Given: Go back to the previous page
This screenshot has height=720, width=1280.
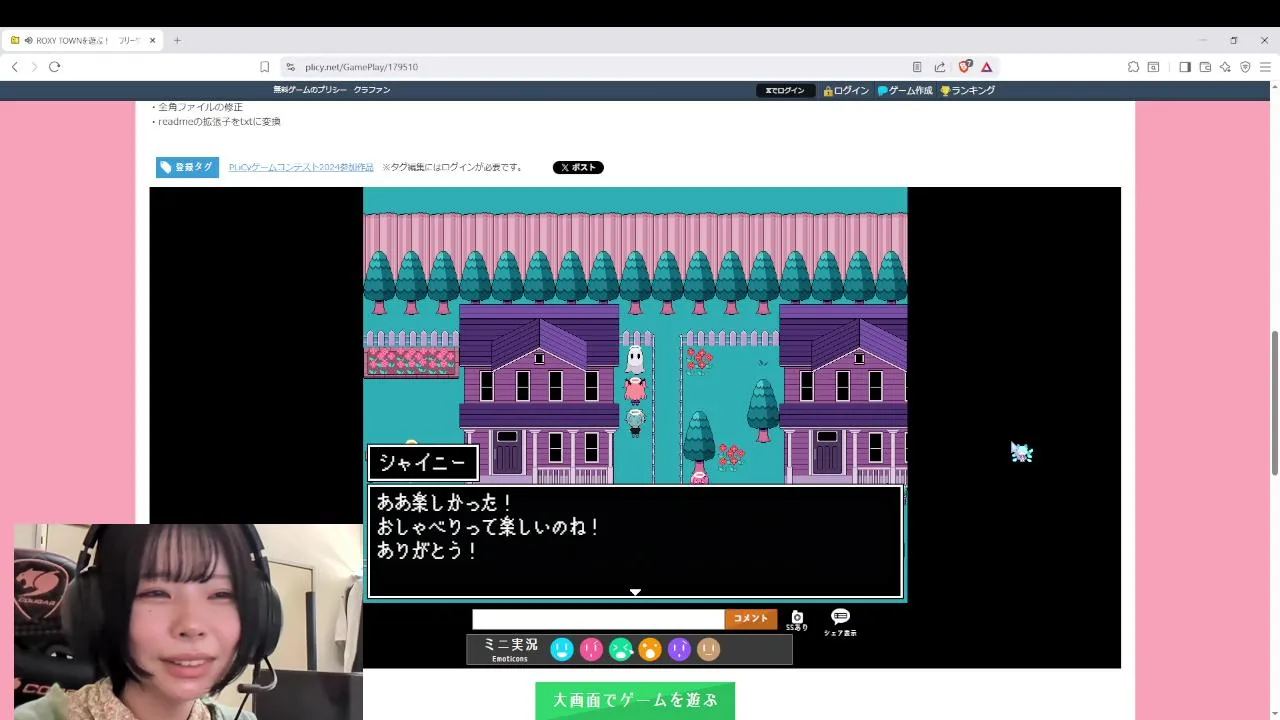Looking at the screenshot, I should 14,67.
